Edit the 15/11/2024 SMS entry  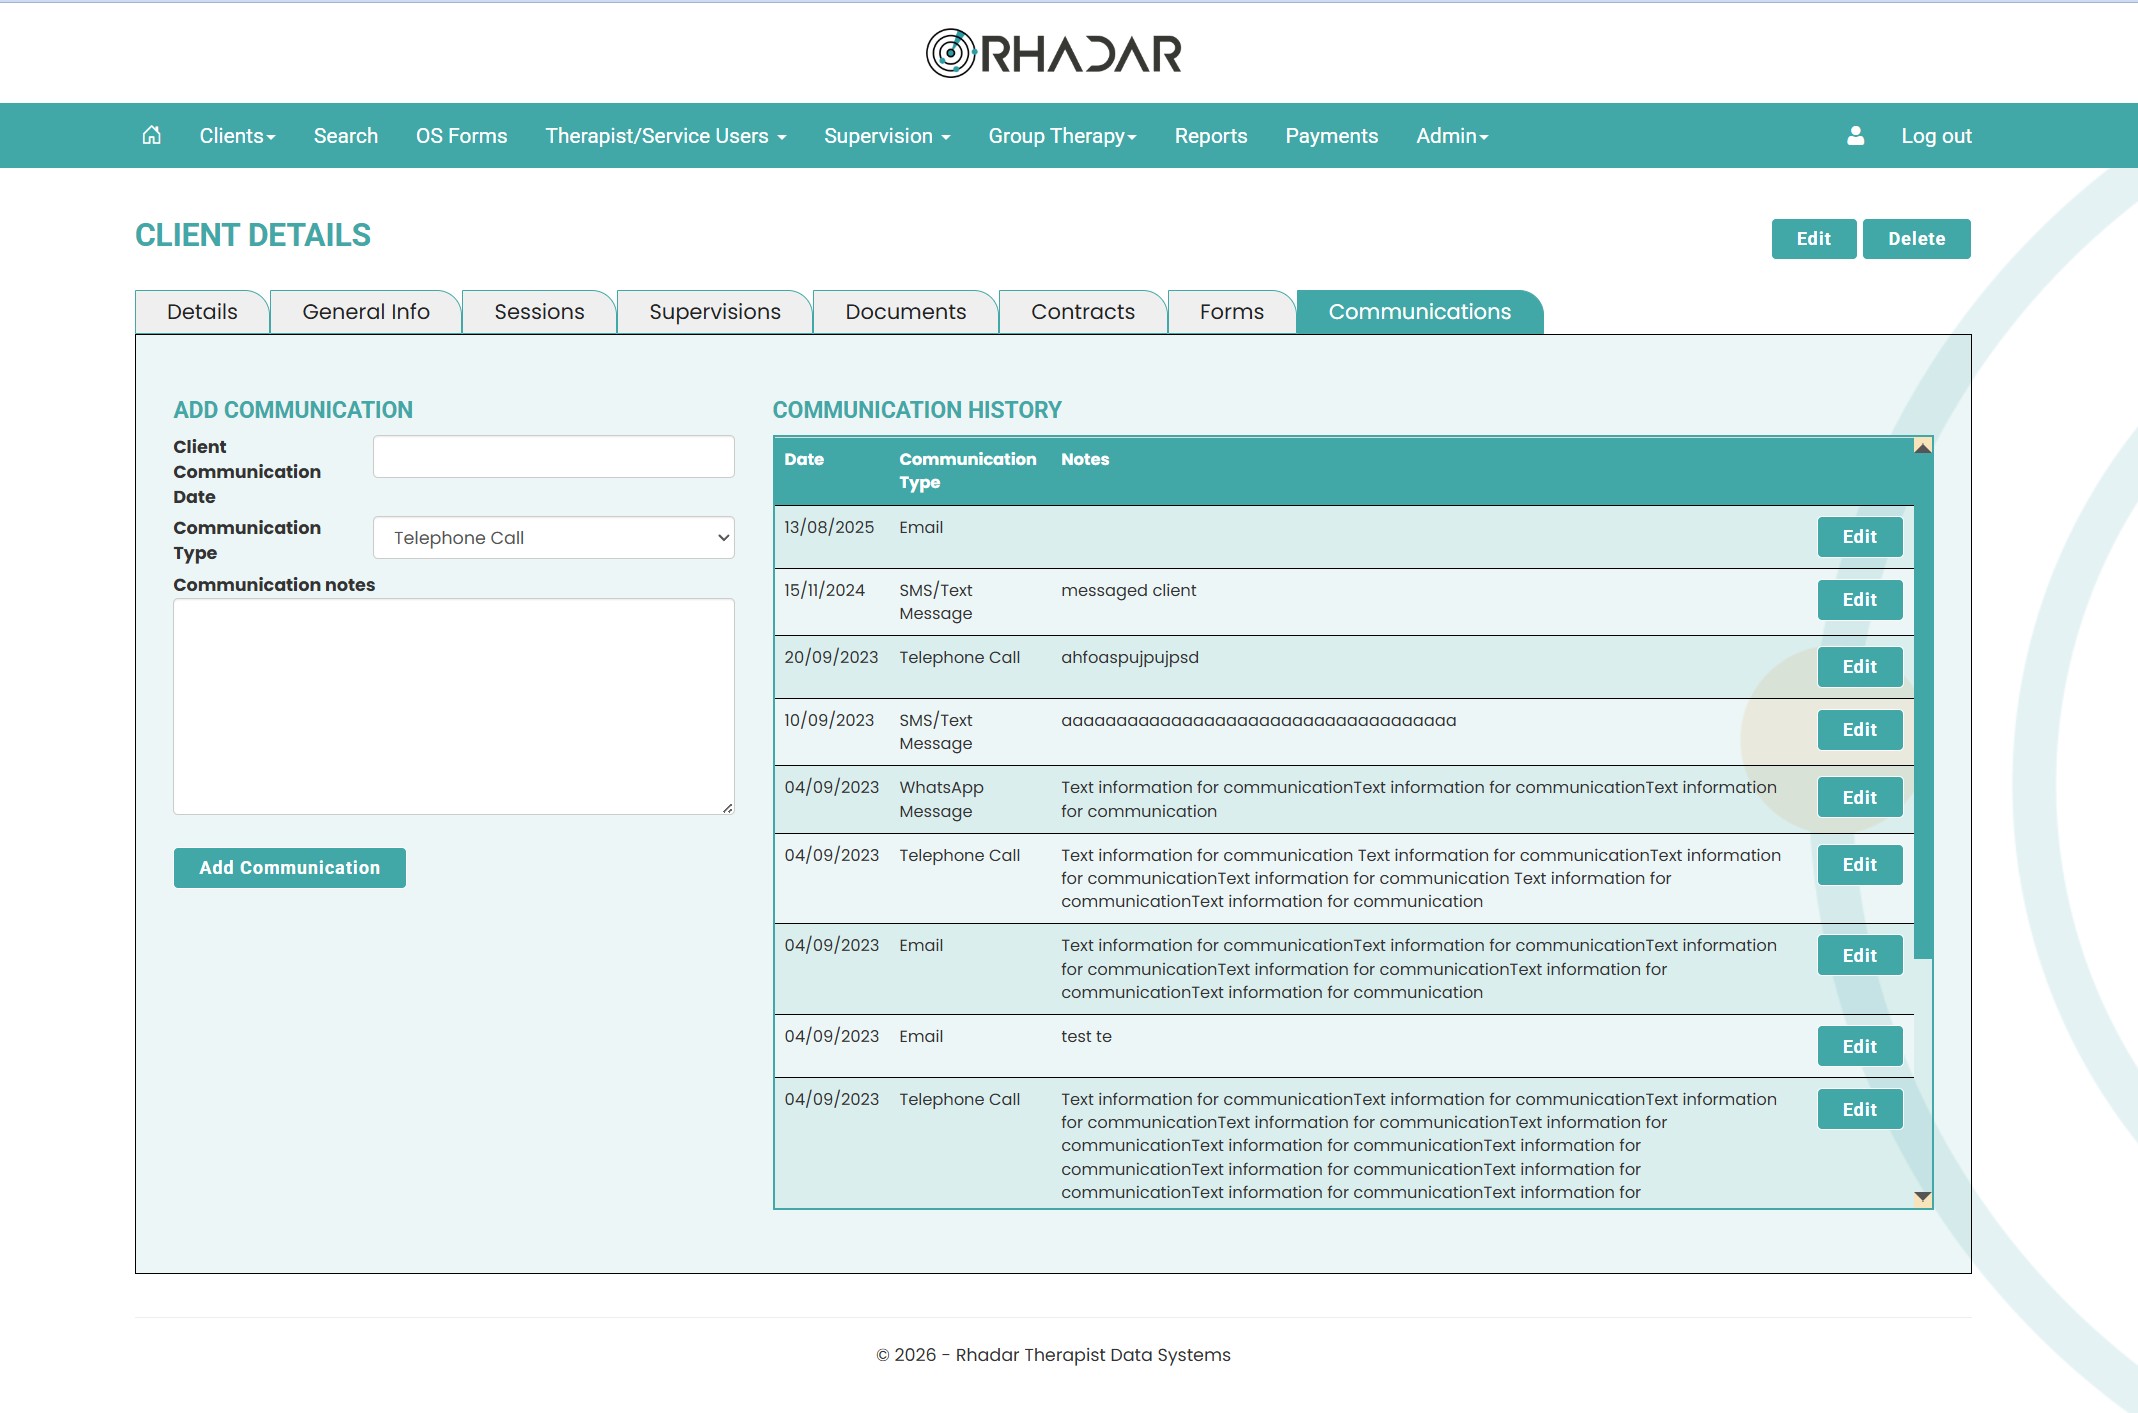click(x=1860, y=600)
